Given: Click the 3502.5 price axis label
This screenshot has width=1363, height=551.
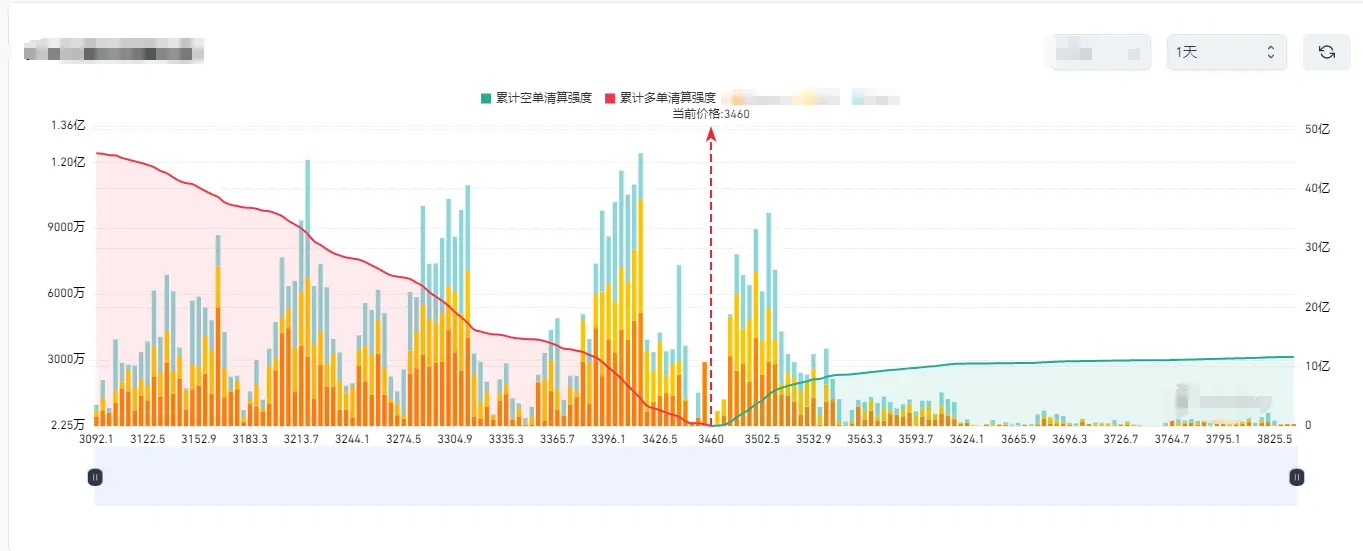Looking at the screenshot, I should click(x=762, y=439).
